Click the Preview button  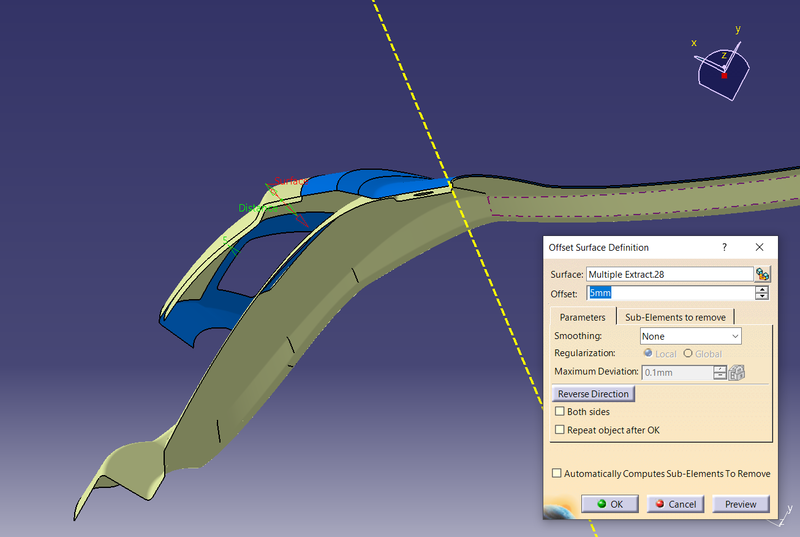740,504
